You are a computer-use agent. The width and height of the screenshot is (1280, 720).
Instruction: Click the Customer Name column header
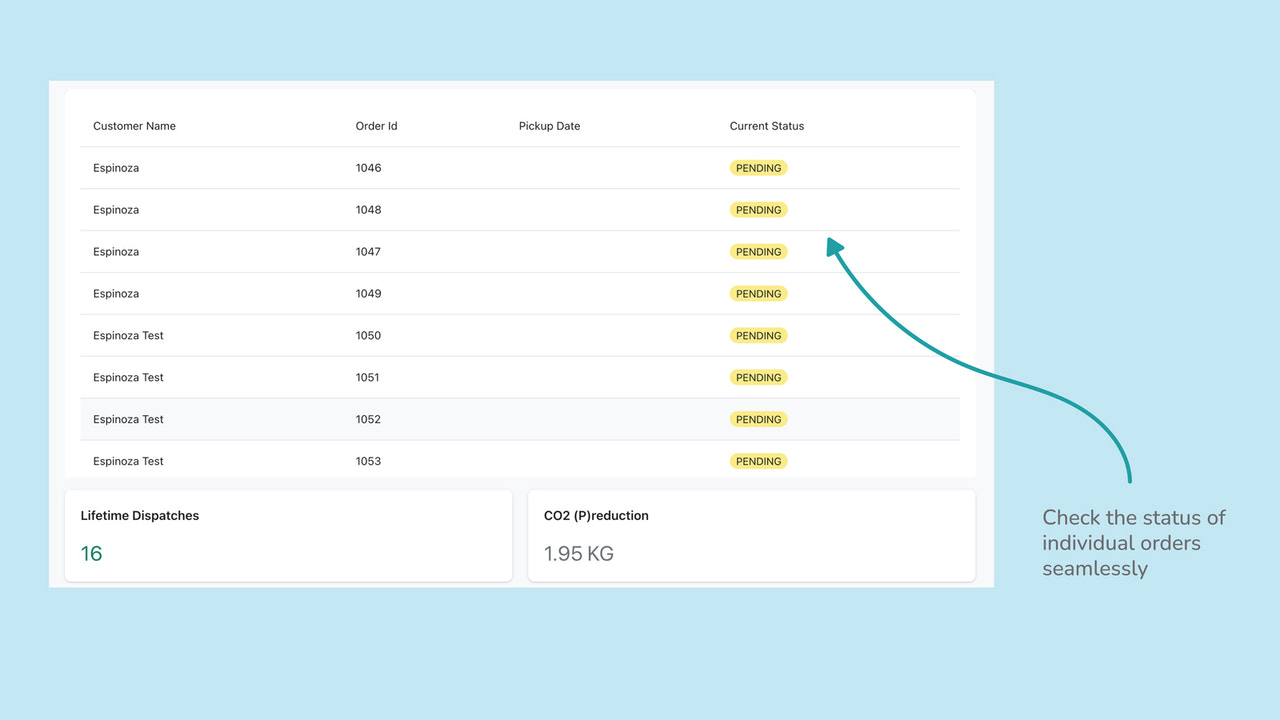coord(134,126)
